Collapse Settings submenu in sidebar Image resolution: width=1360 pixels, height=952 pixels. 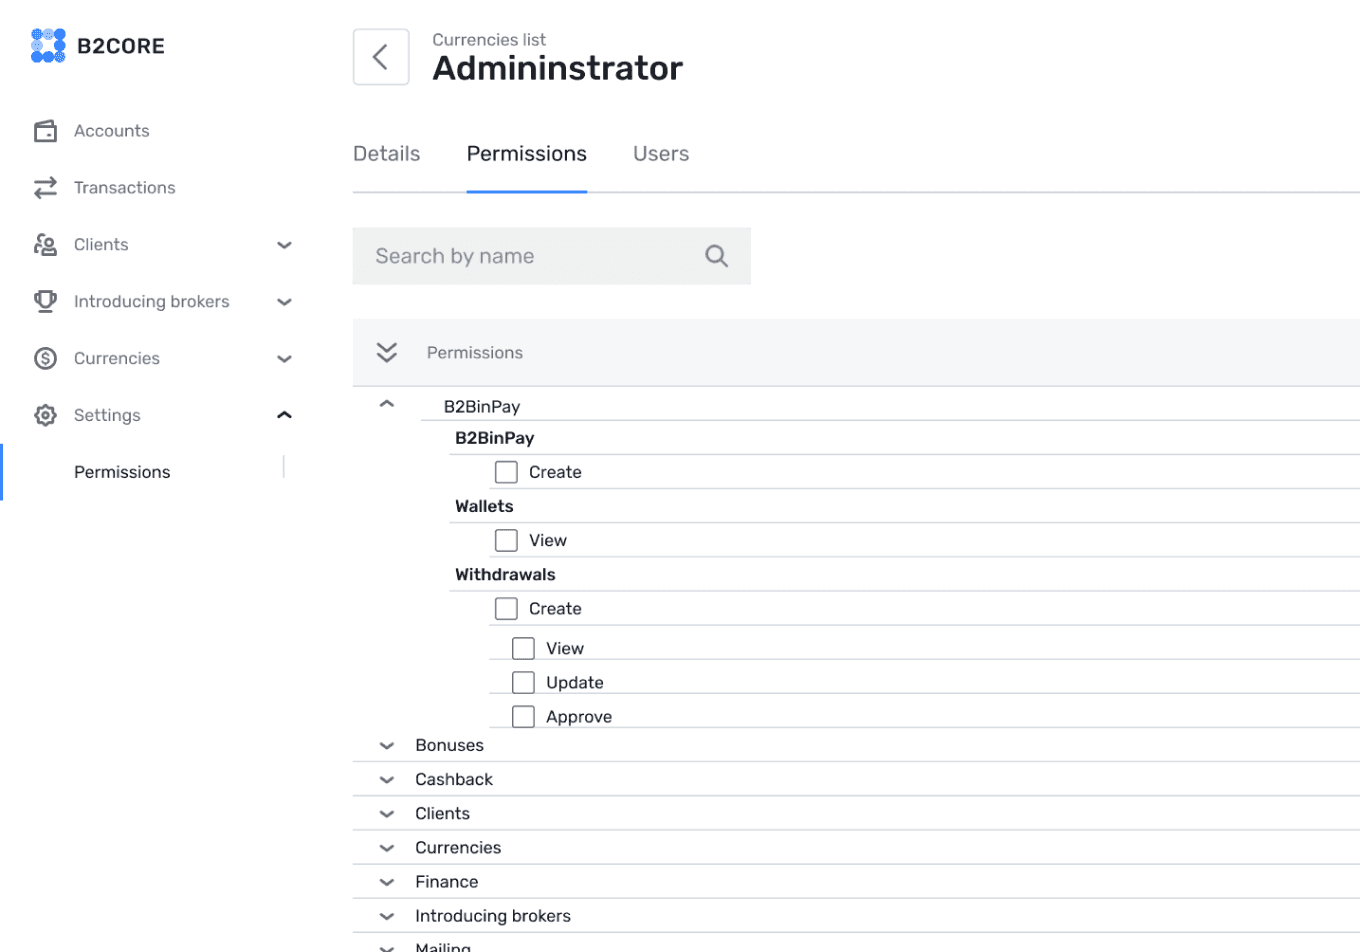284,415
